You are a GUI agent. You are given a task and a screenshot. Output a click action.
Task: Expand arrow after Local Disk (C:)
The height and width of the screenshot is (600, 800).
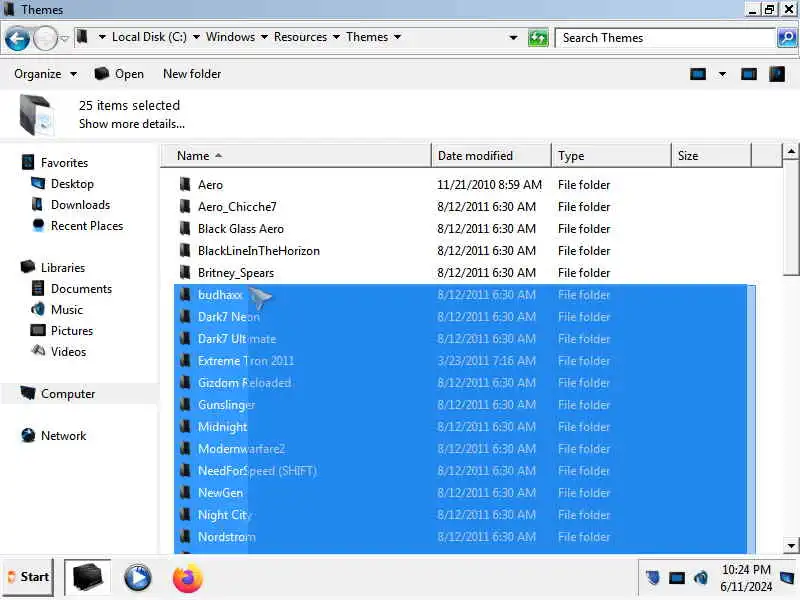coord(196,37)
